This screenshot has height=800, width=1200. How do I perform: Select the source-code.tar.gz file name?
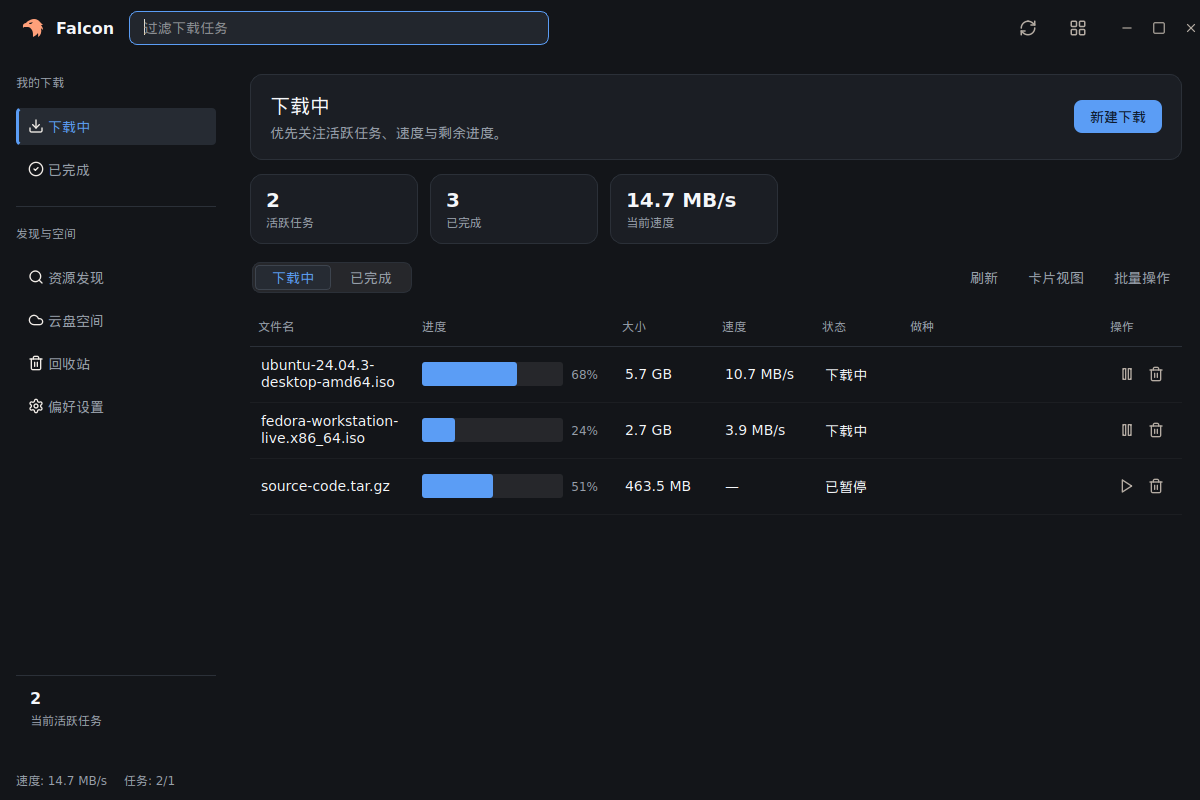[325, 486]
